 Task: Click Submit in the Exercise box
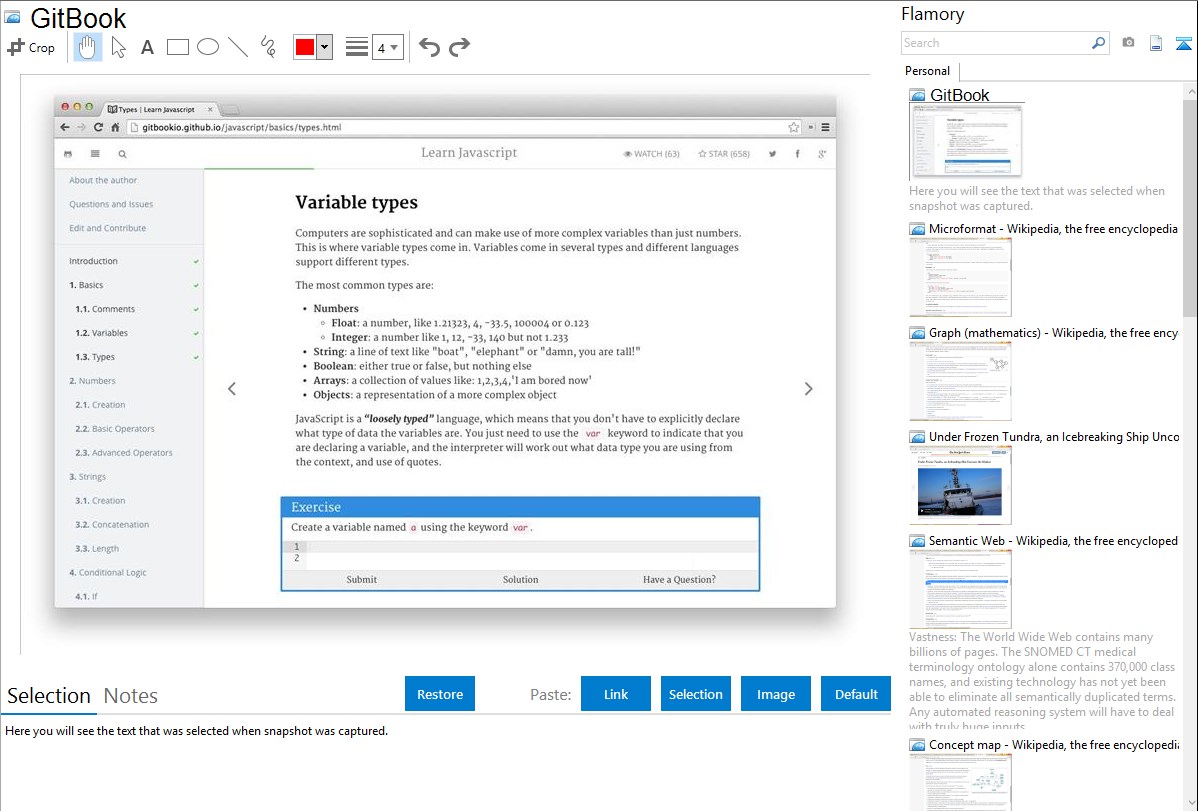(x=361, y=579)
